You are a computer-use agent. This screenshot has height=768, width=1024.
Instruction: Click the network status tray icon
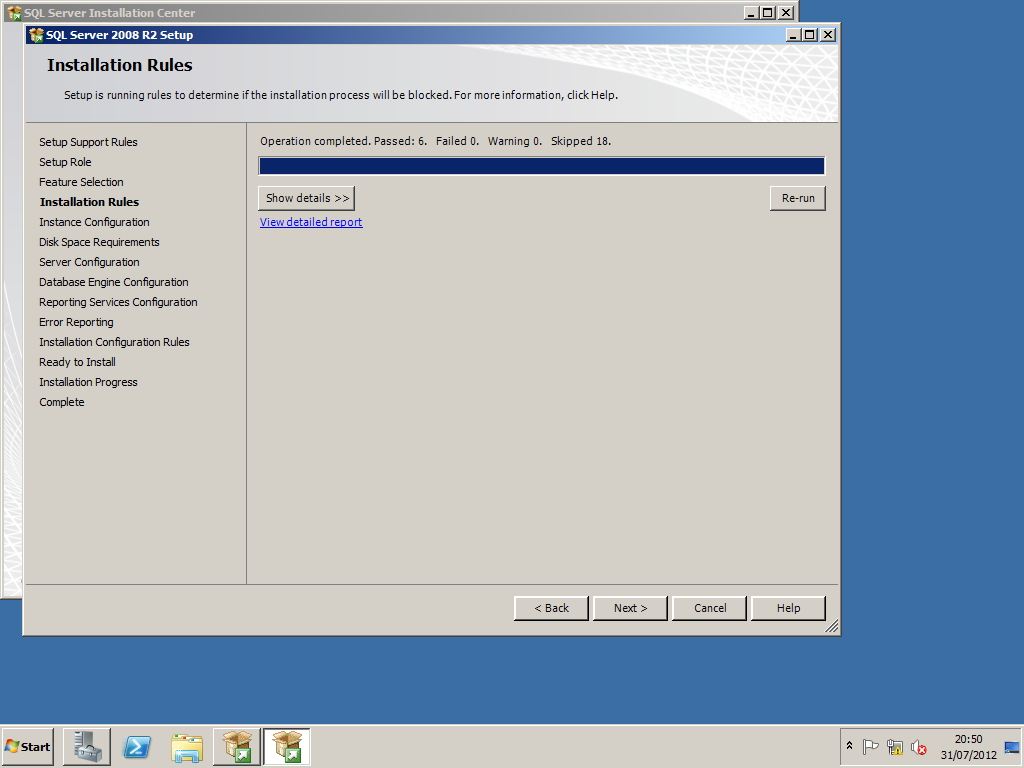point(895,746)
